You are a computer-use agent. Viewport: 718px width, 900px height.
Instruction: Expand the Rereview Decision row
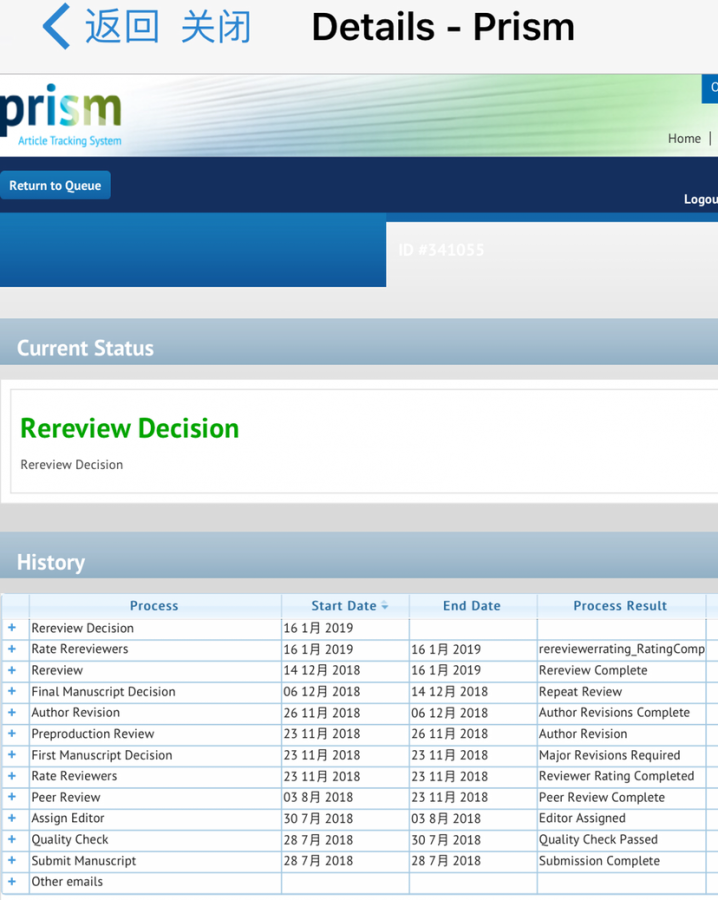12,628
